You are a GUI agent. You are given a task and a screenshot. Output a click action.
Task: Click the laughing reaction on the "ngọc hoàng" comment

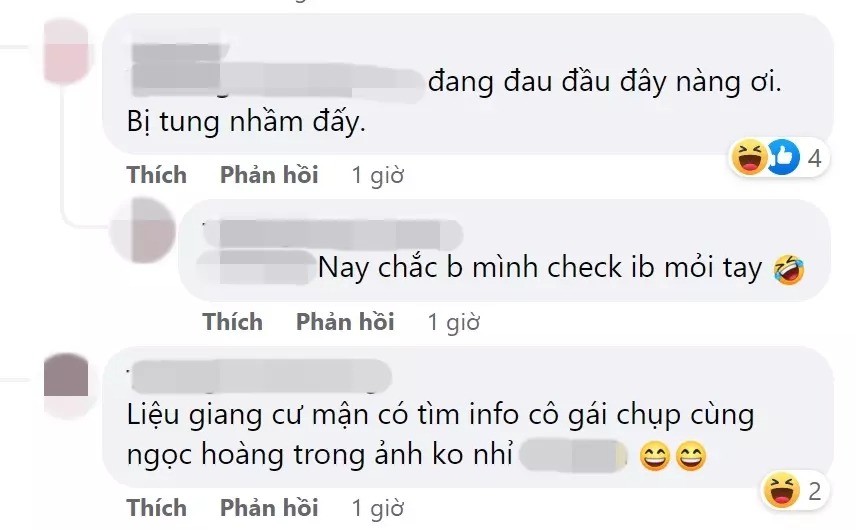click(x=782, y=490)
